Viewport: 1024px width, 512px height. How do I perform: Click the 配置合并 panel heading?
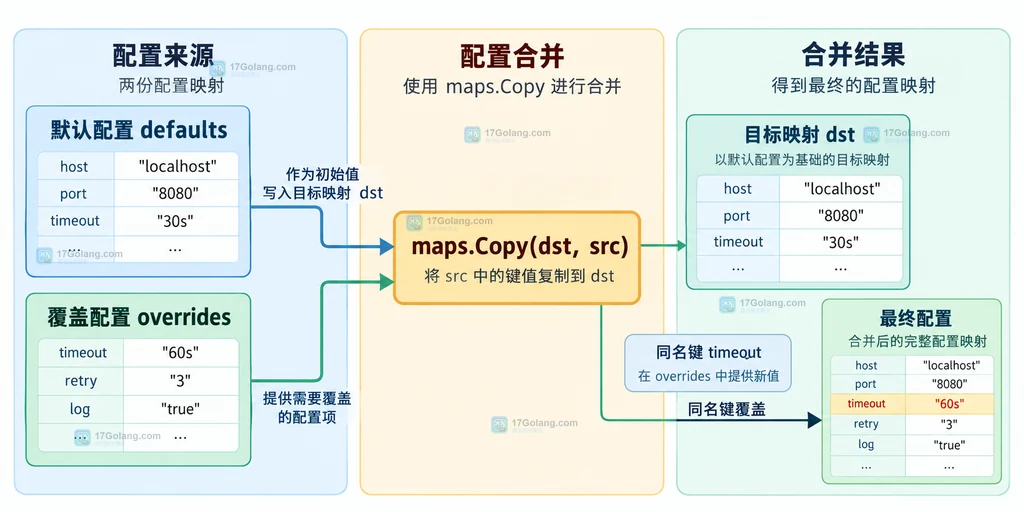pyautogui.click(x=513, y=56)
